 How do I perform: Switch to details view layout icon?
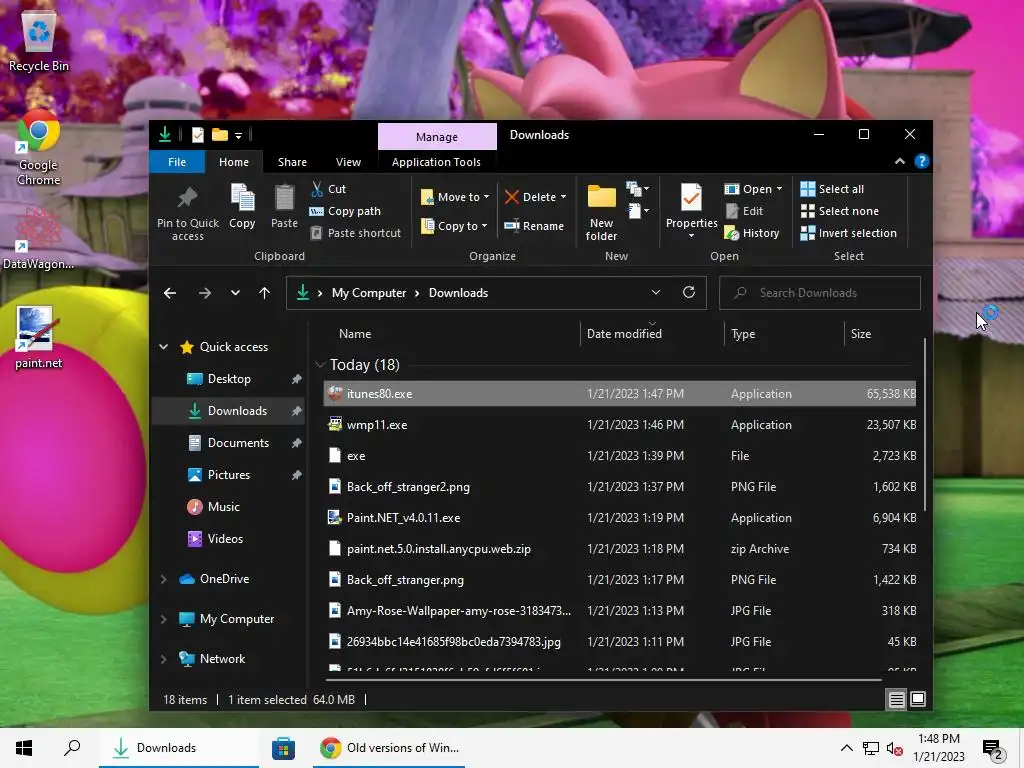coord(896,699)
